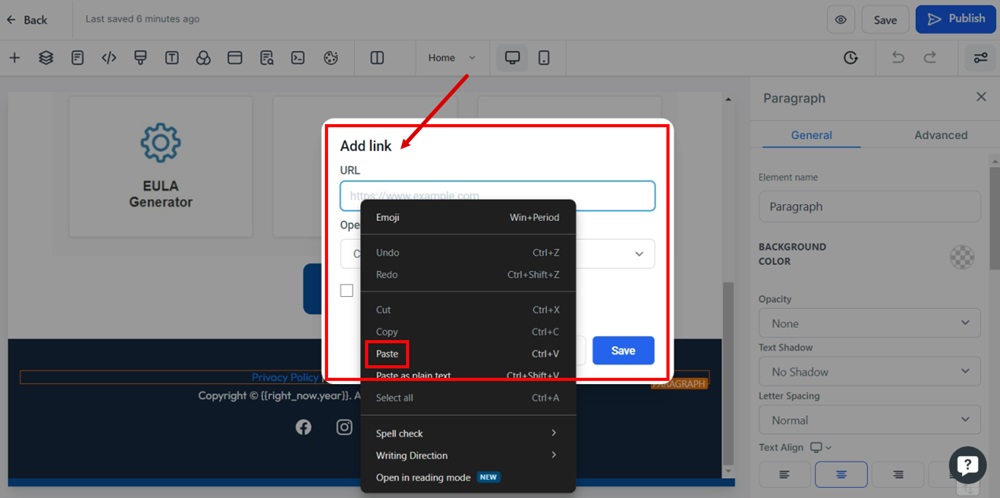Choose Select all from context menu

[468, 398]
